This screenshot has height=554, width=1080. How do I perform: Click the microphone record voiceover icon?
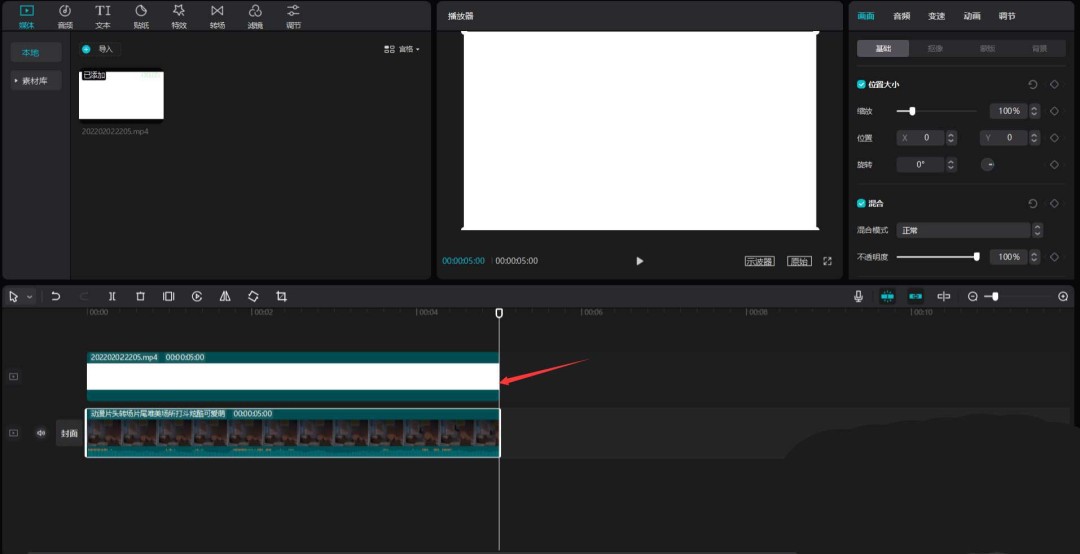[x=858, y=297]
